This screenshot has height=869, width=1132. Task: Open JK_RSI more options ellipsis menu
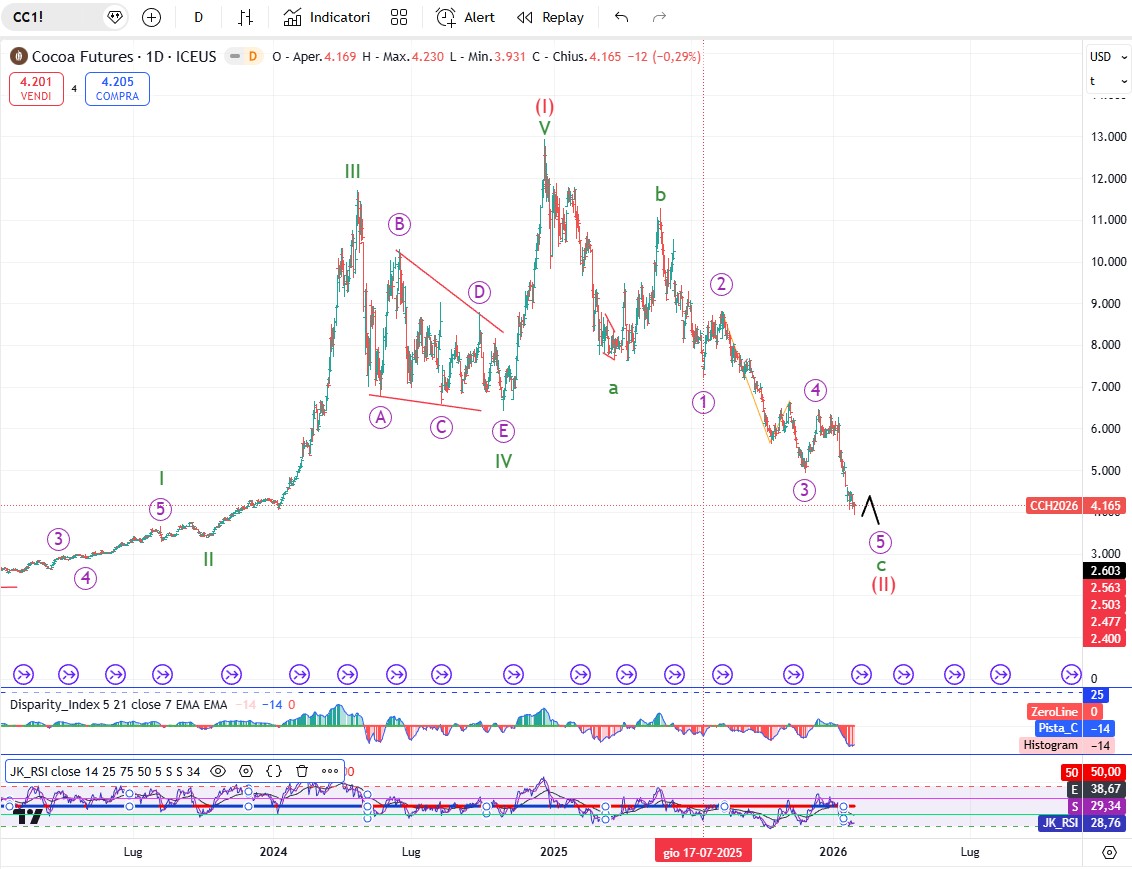click(329, 771)
